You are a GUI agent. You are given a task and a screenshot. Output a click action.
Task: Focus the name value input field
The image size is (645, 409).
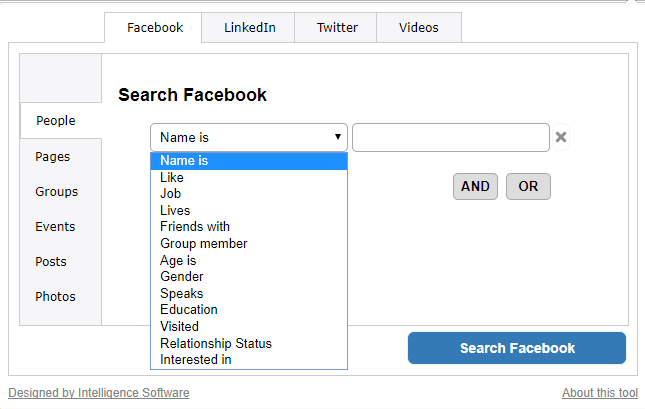click(451, 137)
